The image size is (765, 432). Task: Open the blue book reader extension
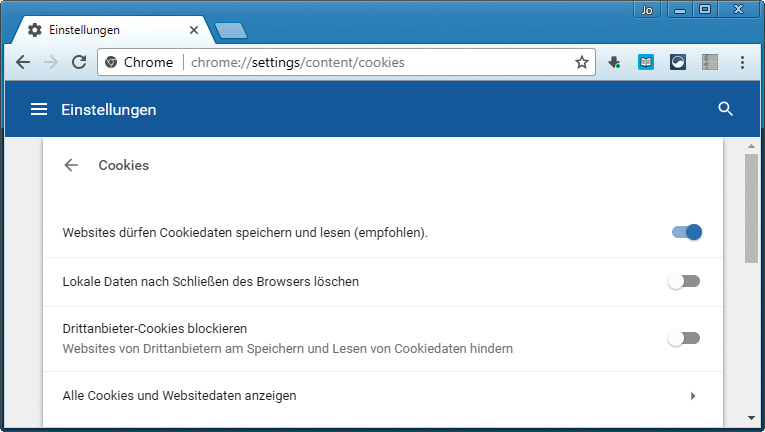coord(646,62)
